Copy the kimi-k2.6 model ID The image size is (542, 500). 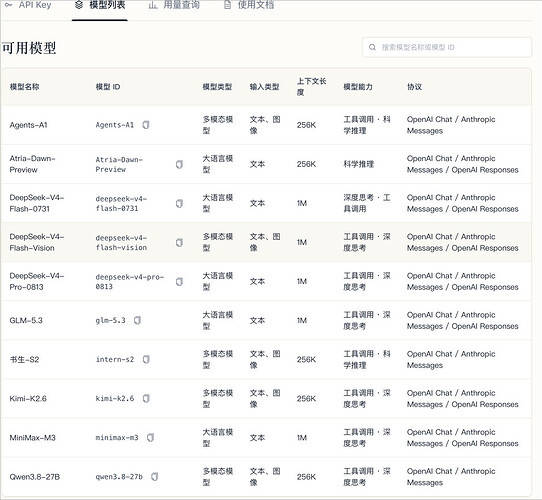(146, 398)
